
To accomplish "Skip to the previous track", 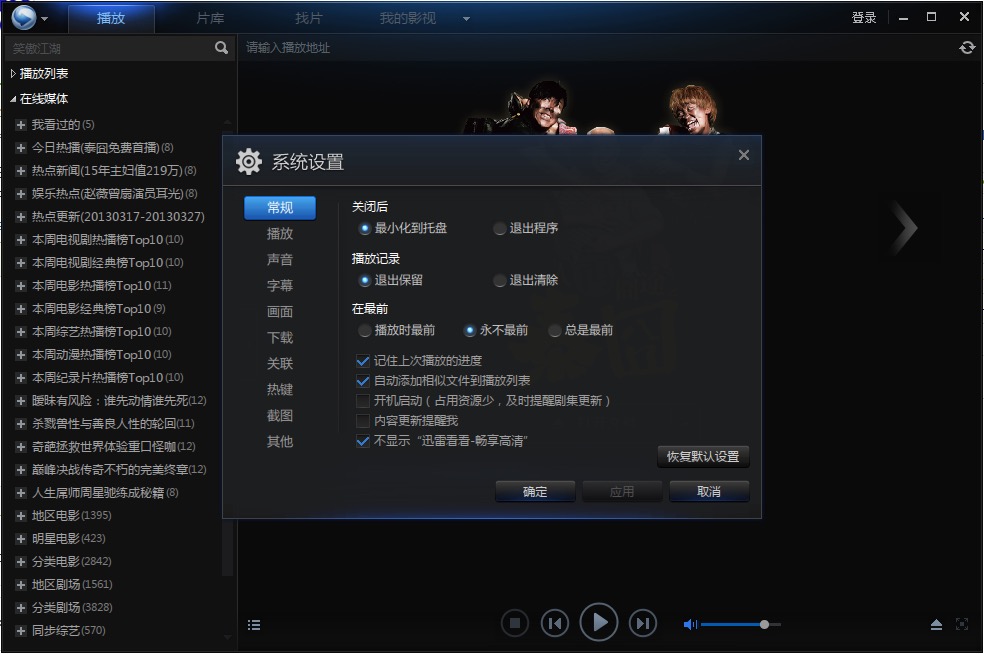I will (x=555, y=623).
